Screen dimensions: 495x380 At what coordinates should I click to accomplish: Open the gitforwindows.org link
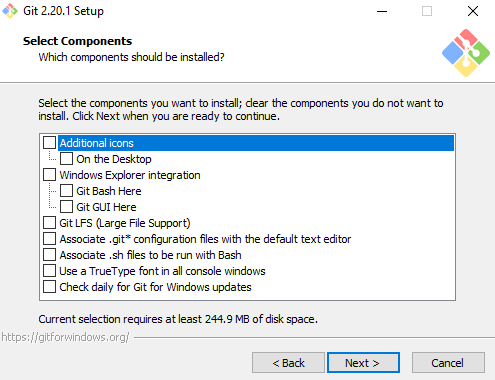(65, 337)
